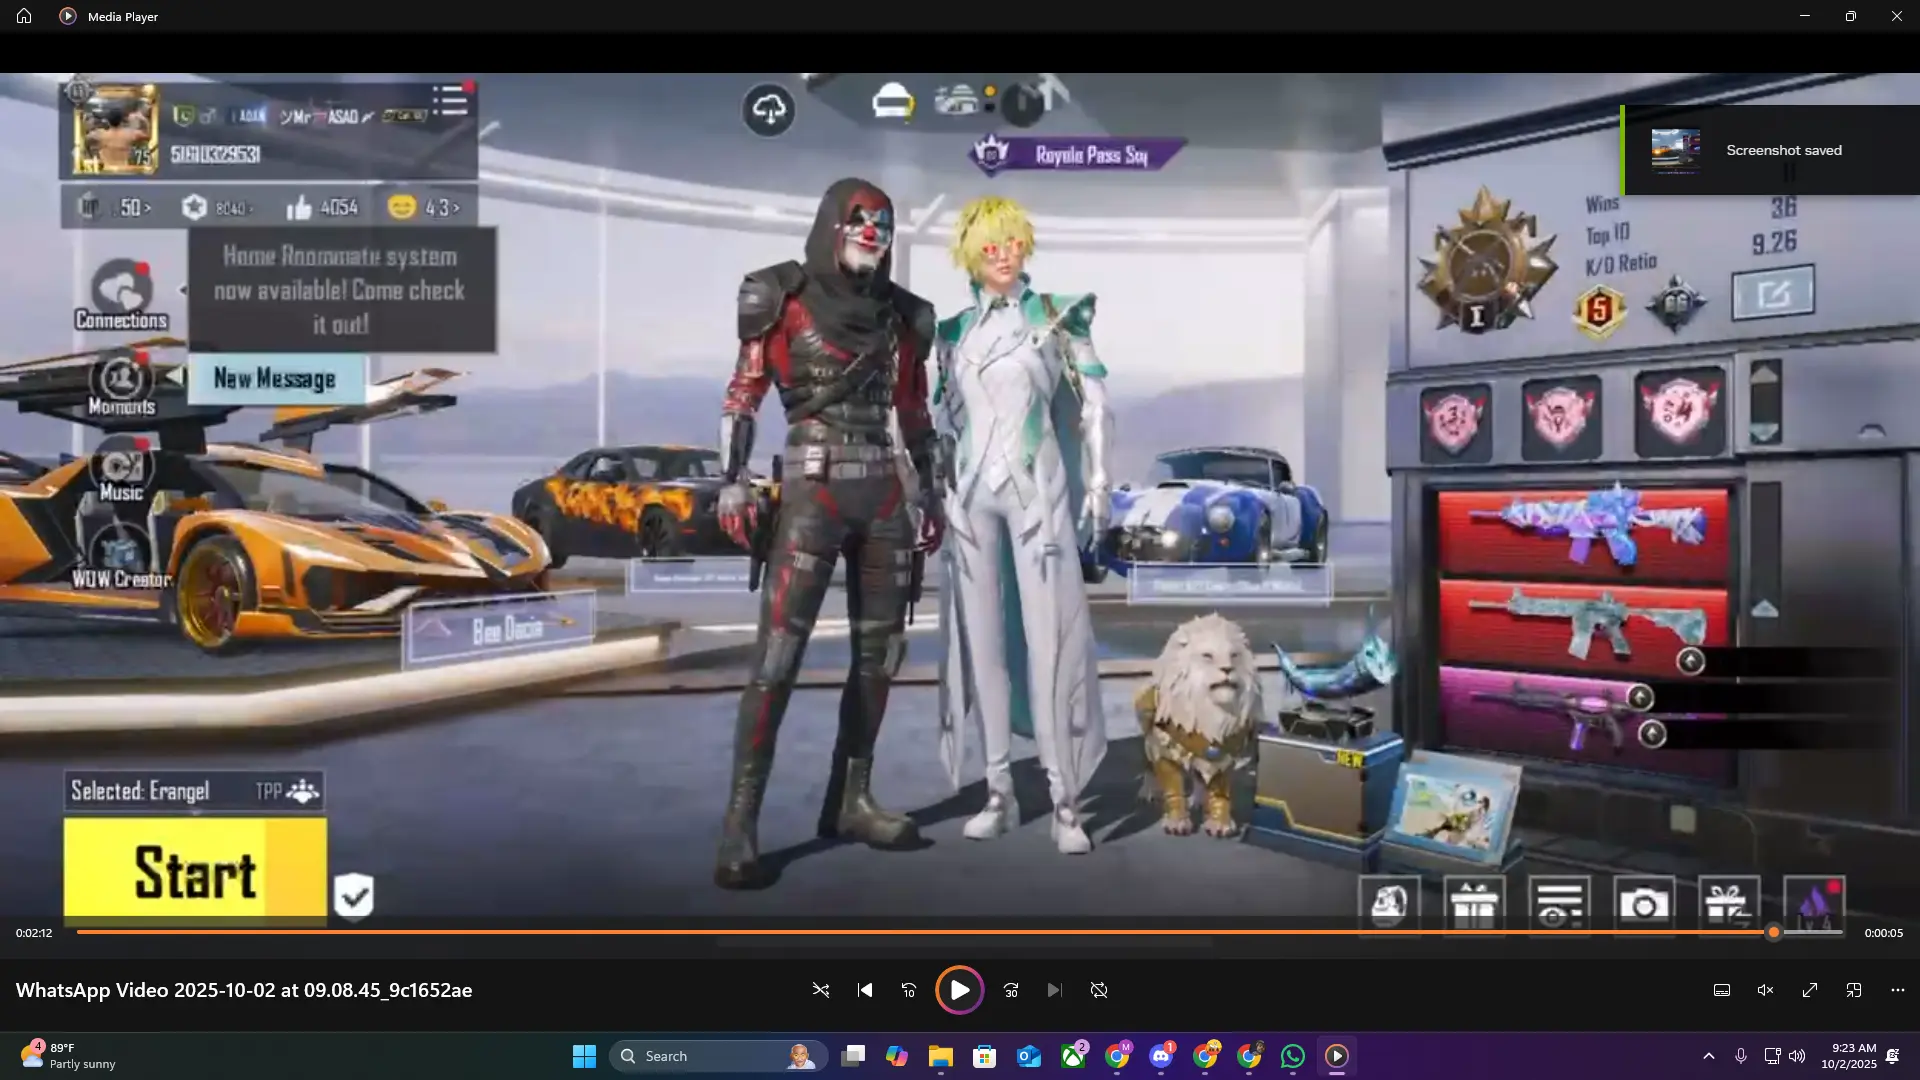Unmute the volume speaker icon
The height and width of the screenshot is (1080, 1920).
(1766, 990)
